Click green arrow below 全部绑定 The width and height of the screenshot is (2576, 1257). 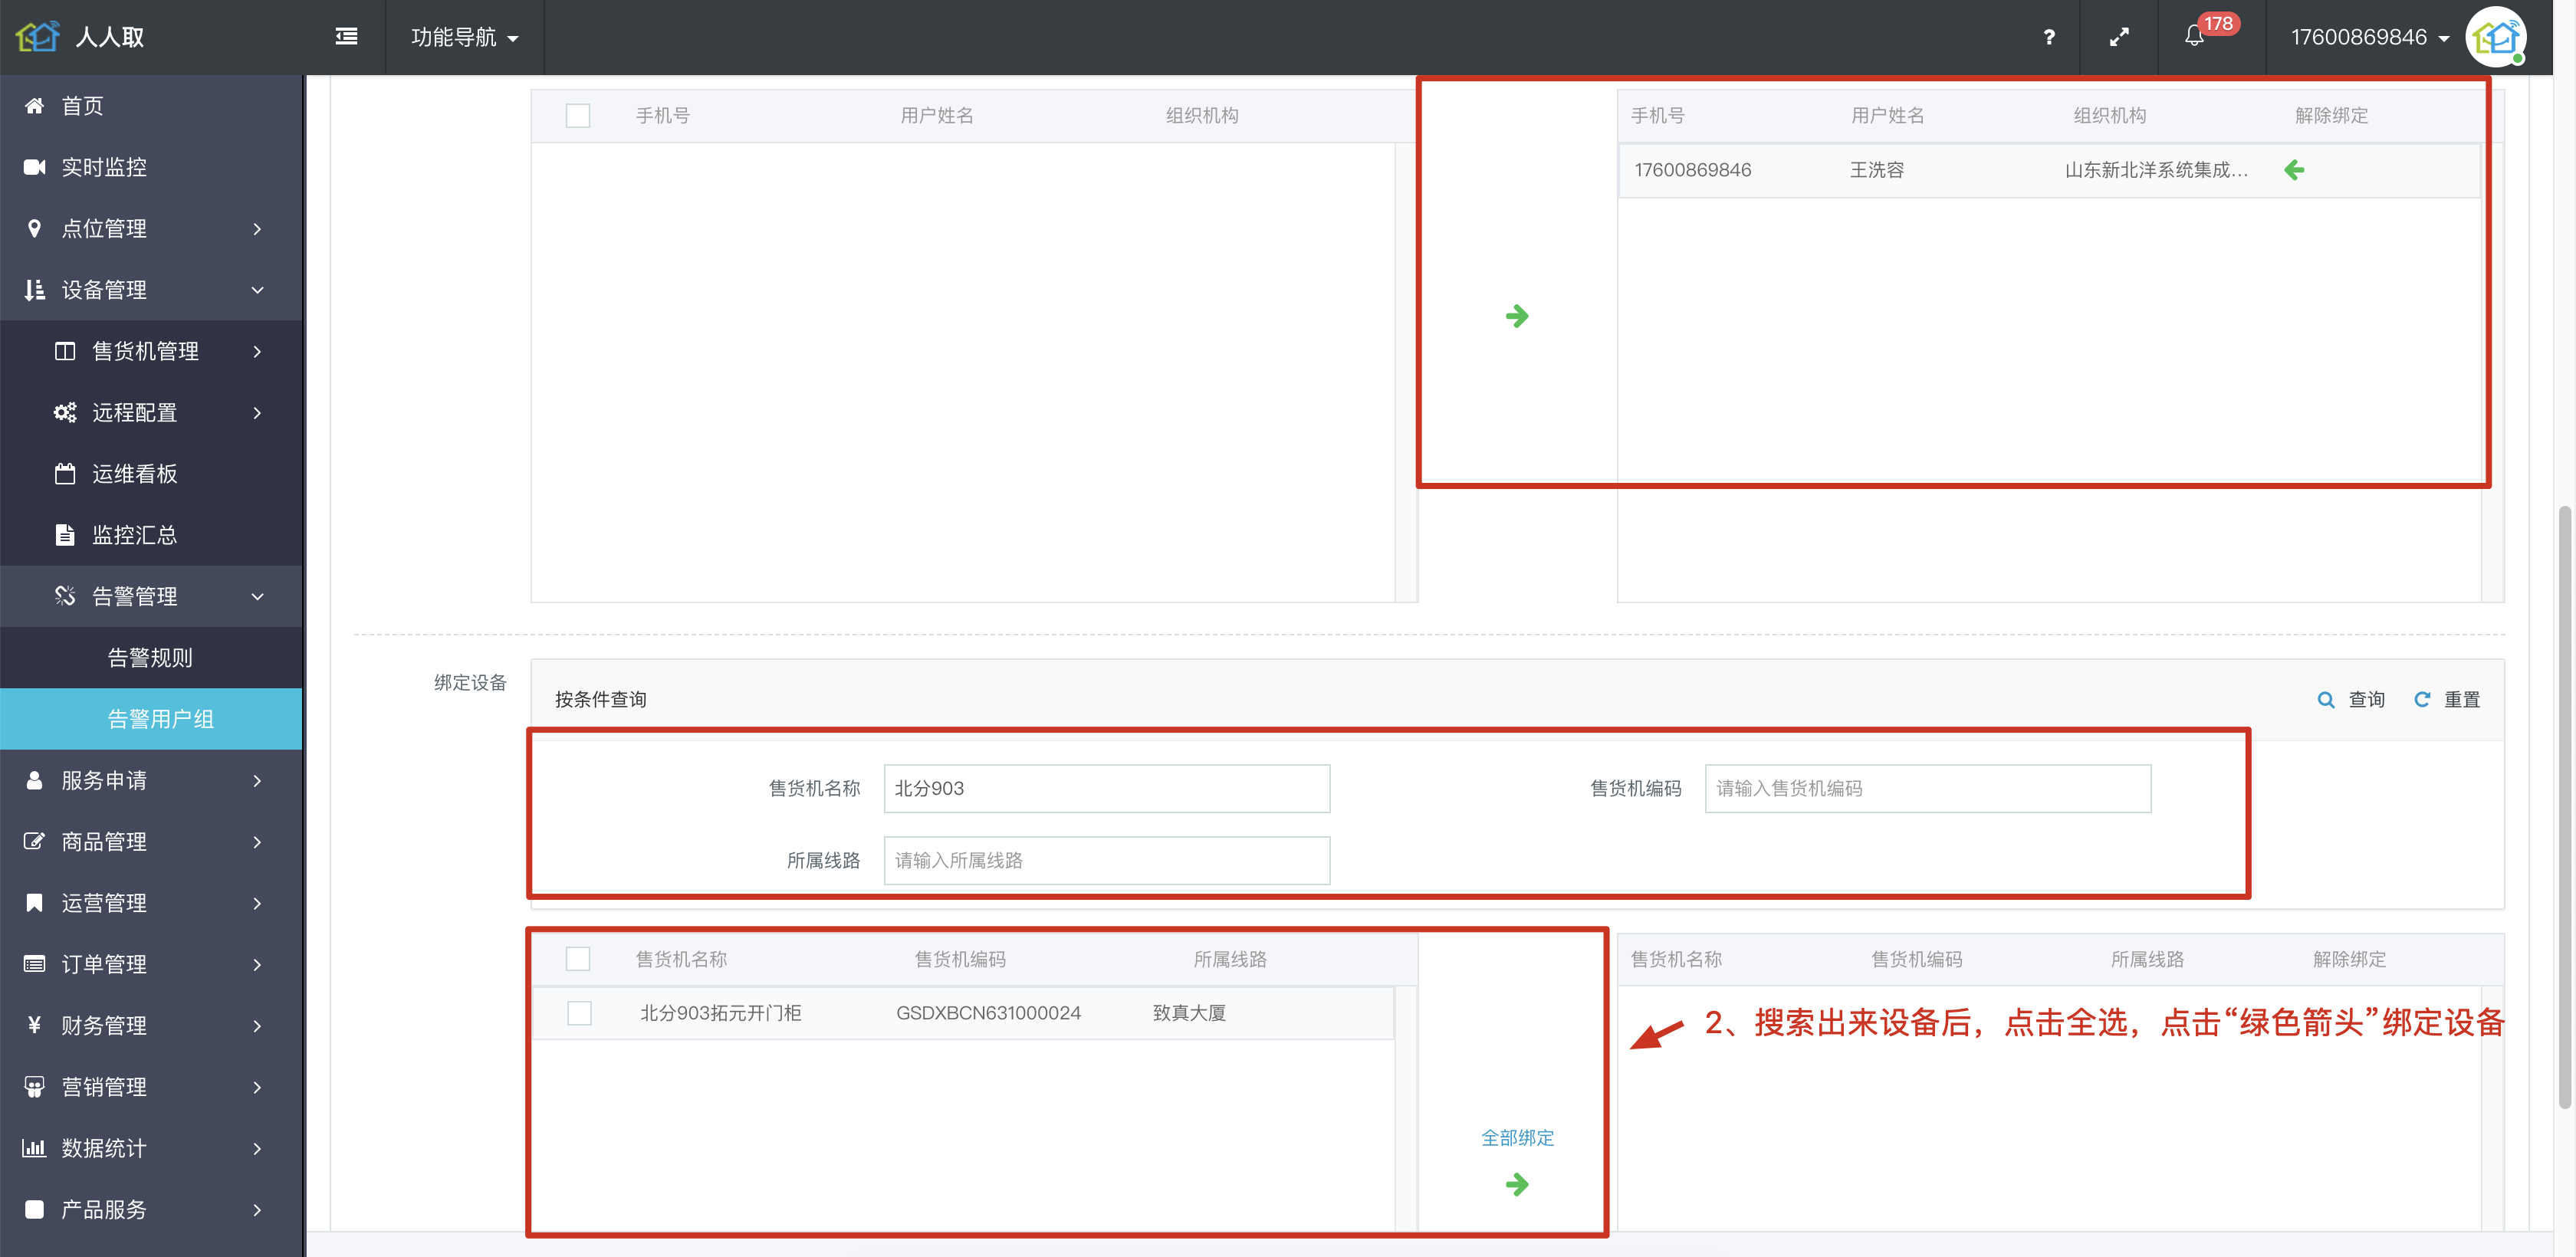click(x=1517, y=1185)
